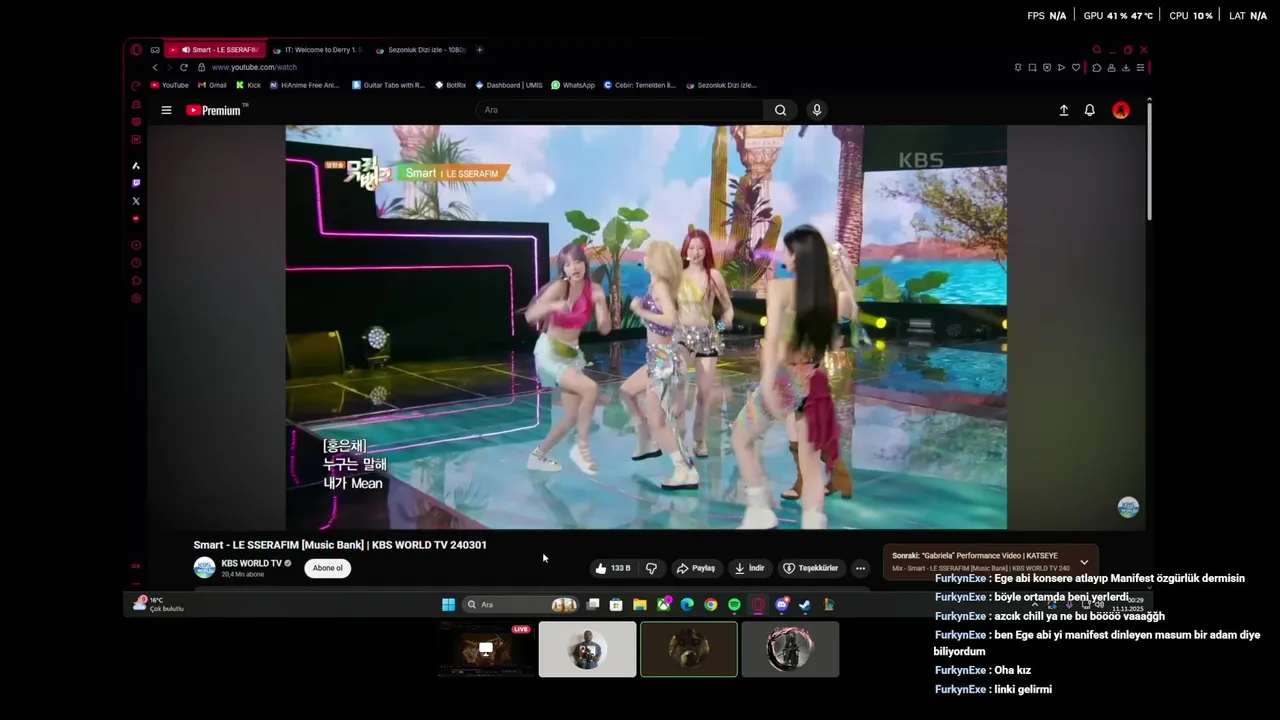Focus the YouTube 'Ara' search field
This screenshot has width=1280, height=720.
point(620,110)
